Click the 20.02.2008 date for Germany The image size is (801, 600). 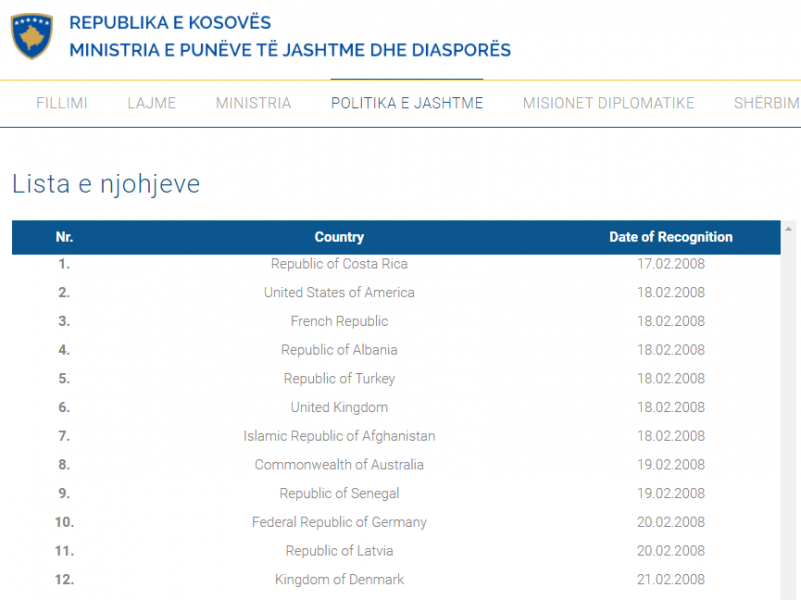671,522
